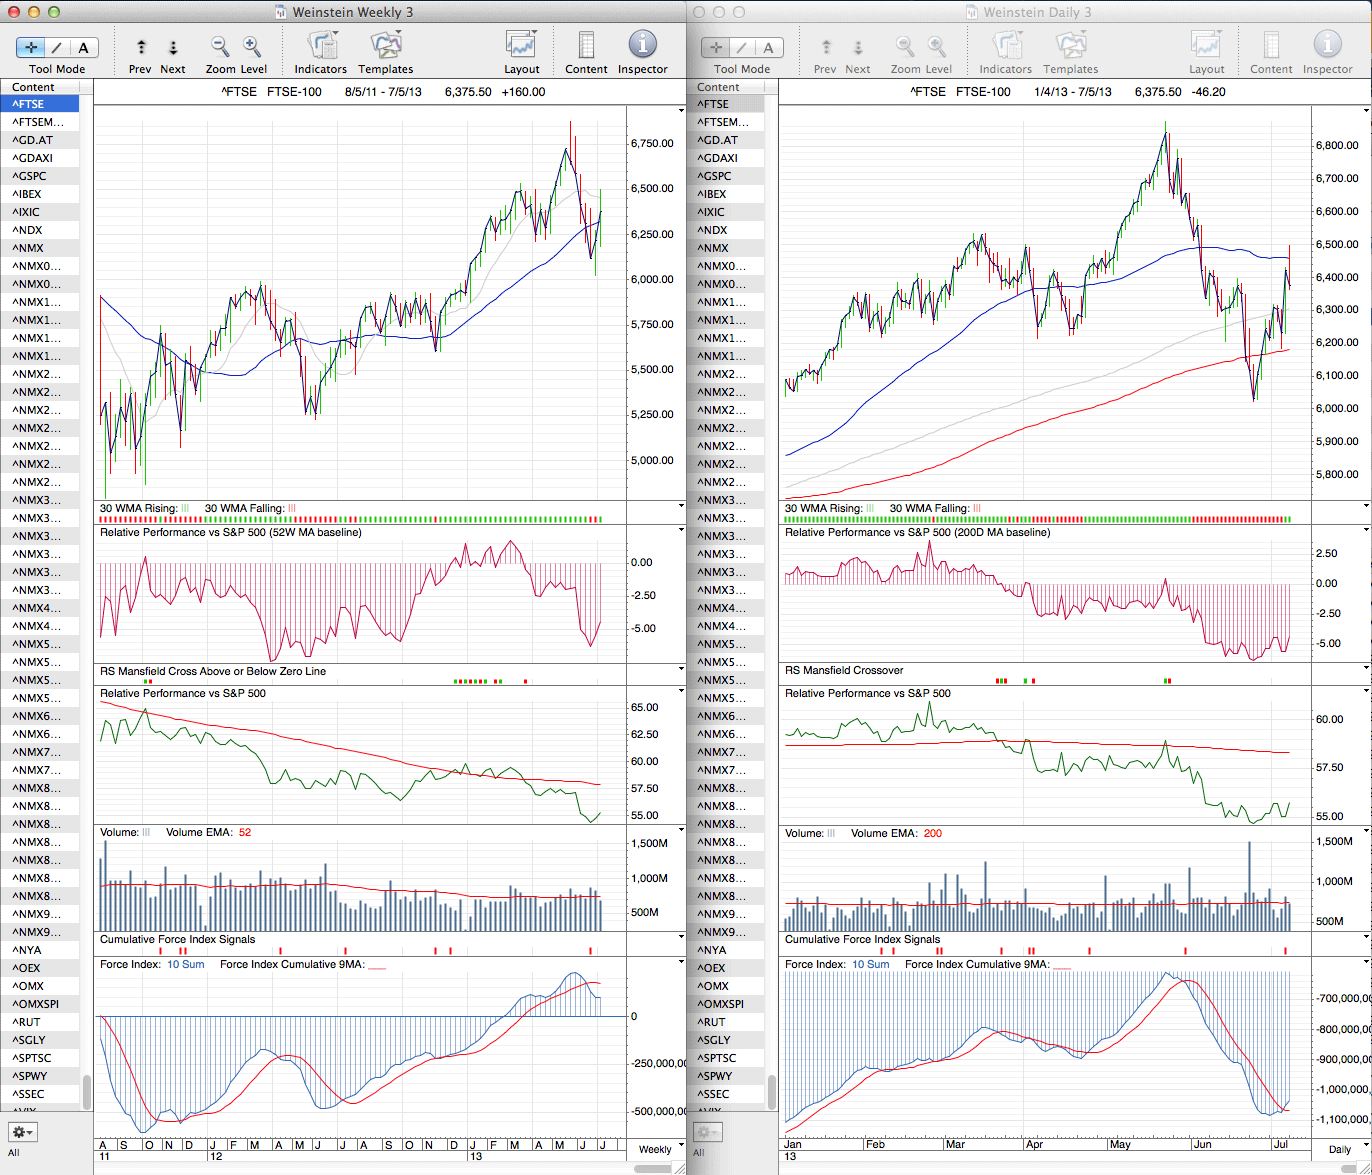Select the crosshair tool mode in Weekly window
The height and width of the screenshot is (1175, 1372).
pyautogui.click(x=32, y=47)
